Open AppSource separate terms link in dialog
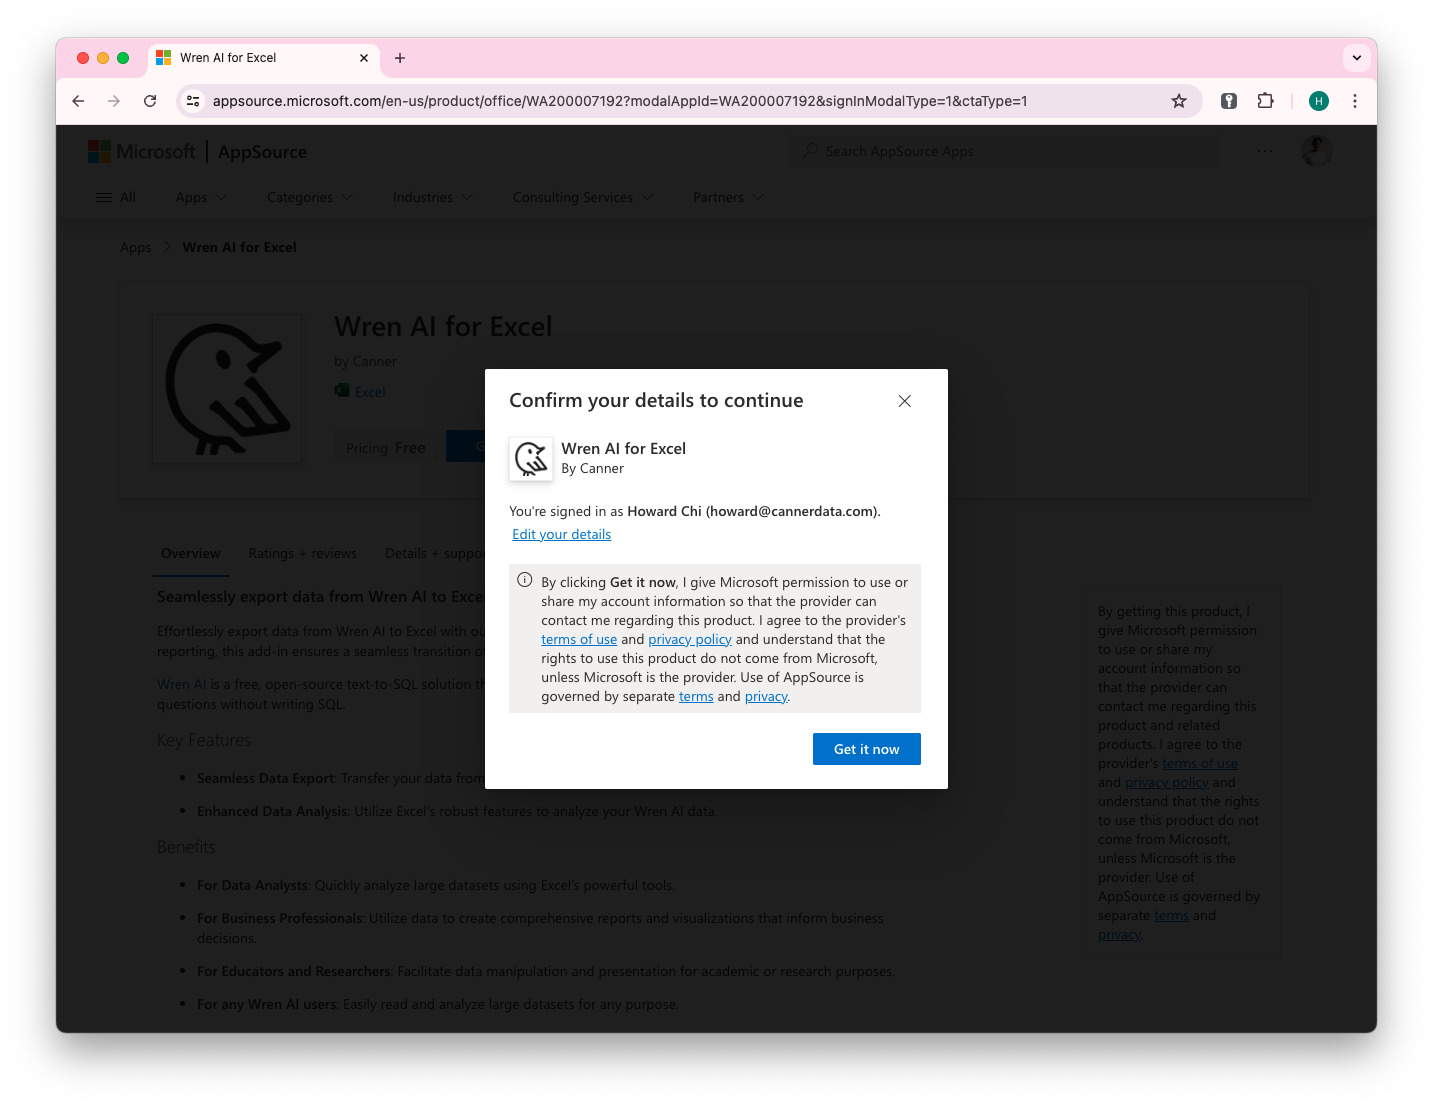Image resolution: width=1433 pixels, height=1107 pixels. tap(696, 696)
